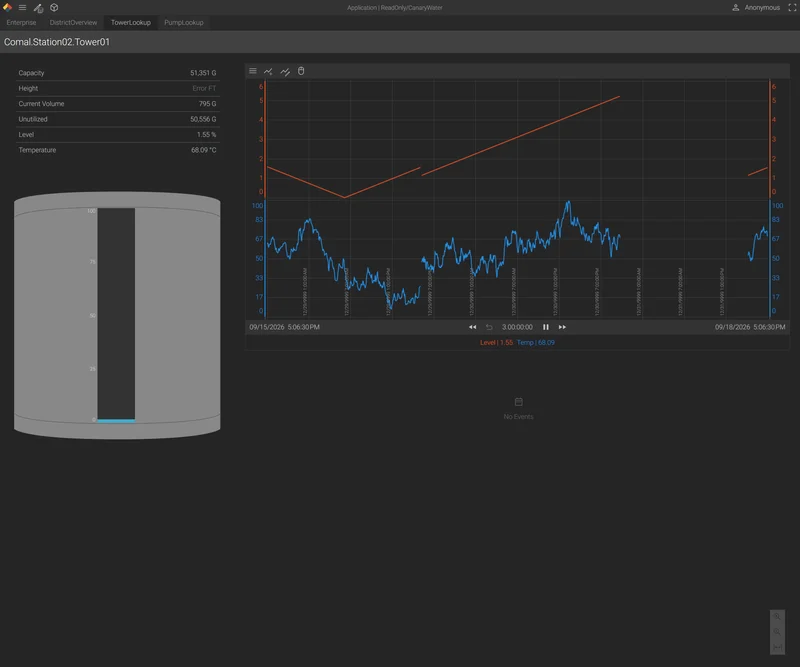This screenshot has height=667, width=800.
Task: Click the Unutilized value 50,556 G
Action: click(x=203, y=119)
